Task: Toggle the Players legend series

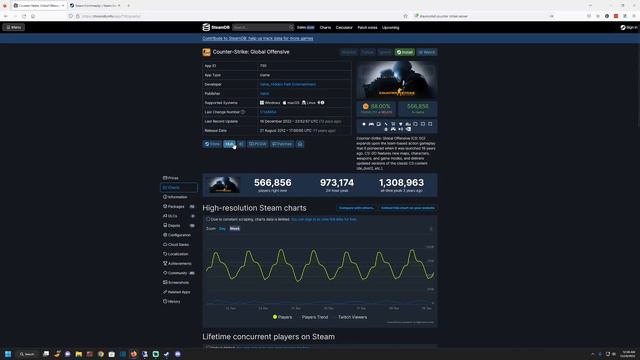Action: pyautogui.click(x=282, y=317)
